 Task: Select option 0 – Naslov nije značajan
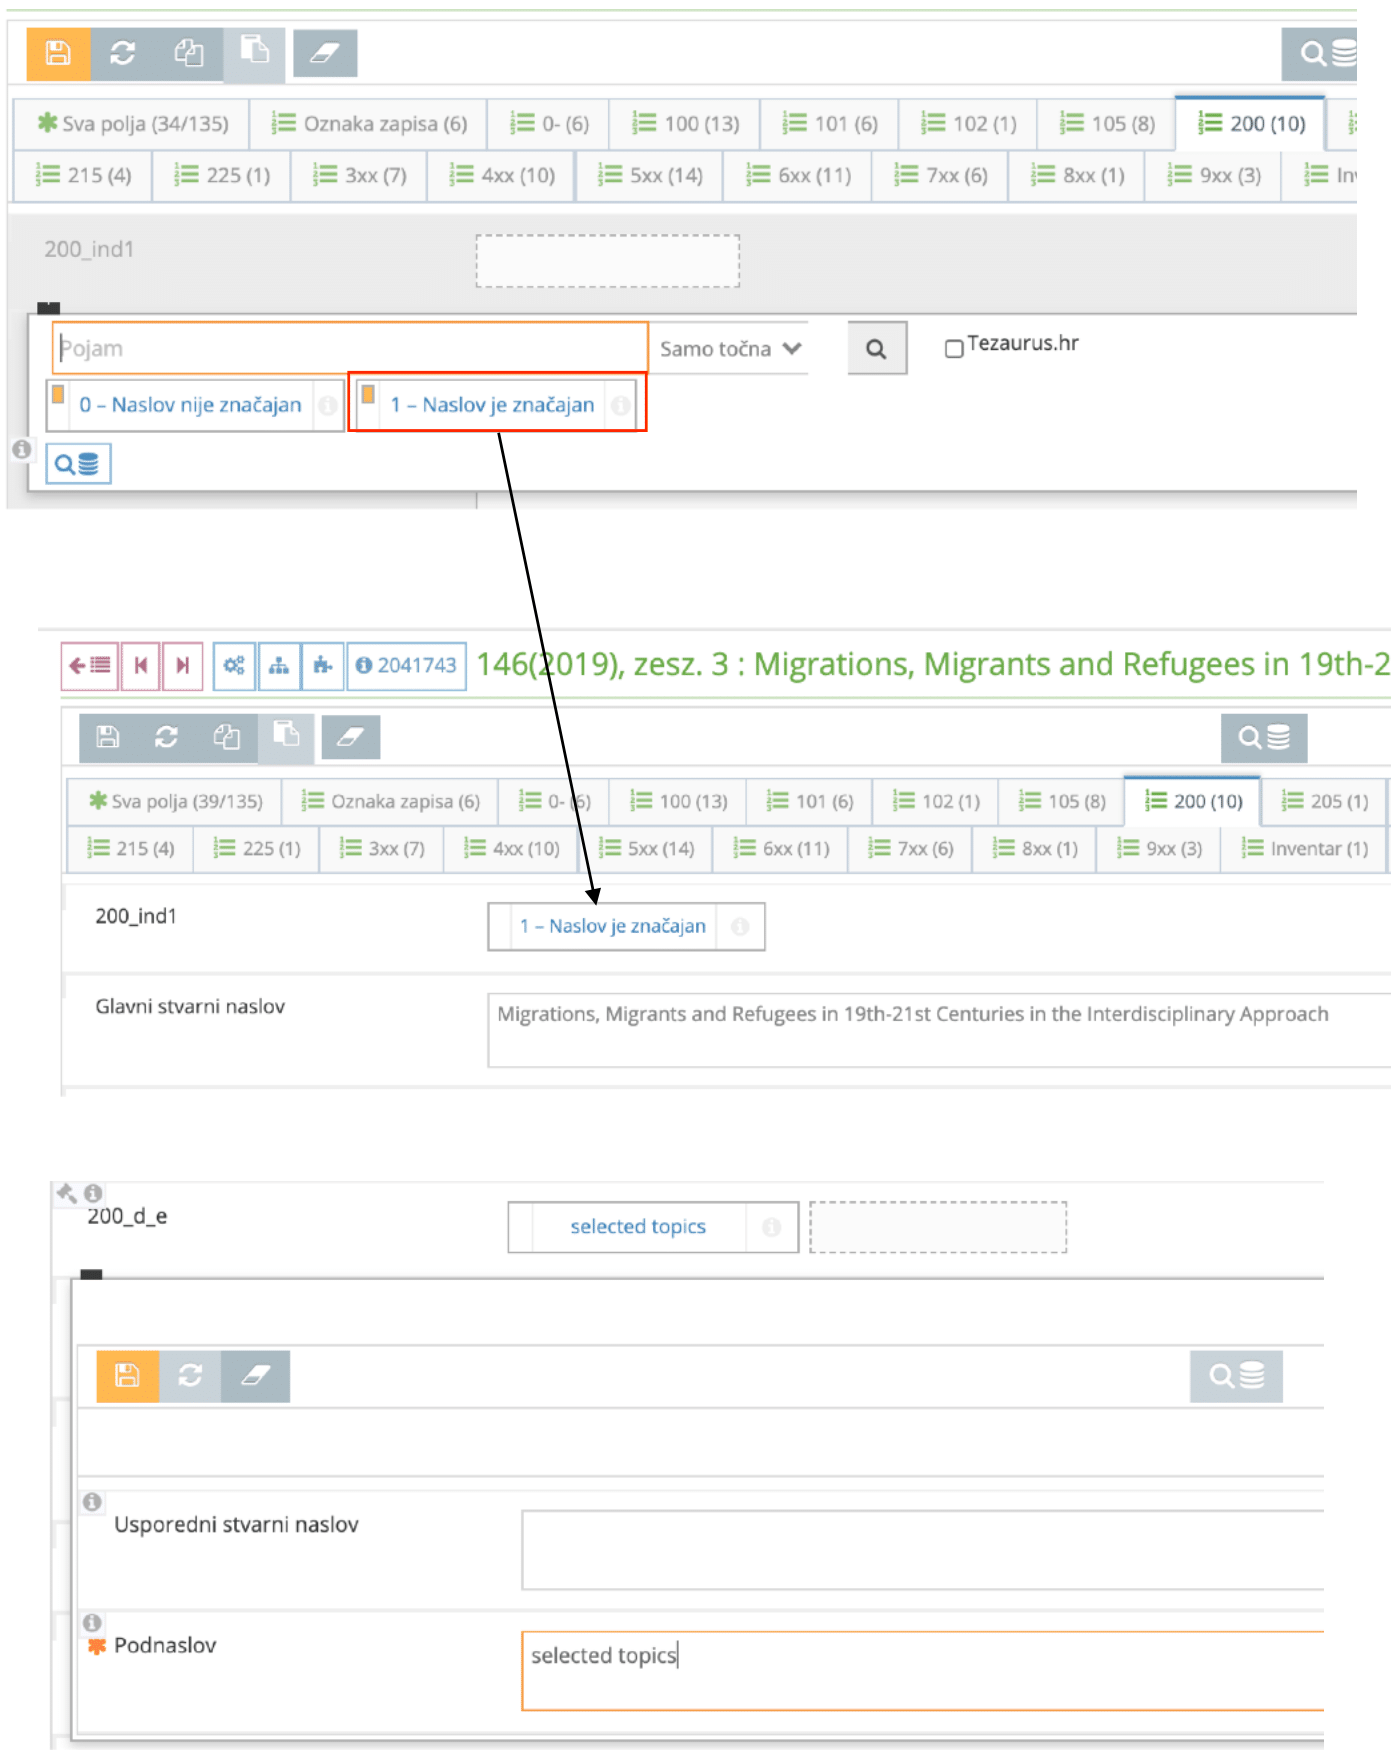(x=190, y=405)
